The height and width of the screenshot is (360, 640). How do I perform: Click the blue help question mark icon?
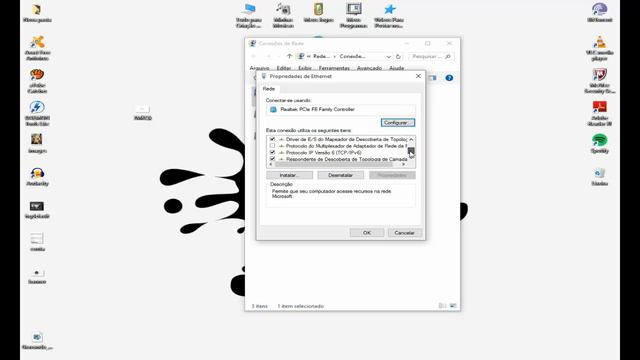pos(449,78)
